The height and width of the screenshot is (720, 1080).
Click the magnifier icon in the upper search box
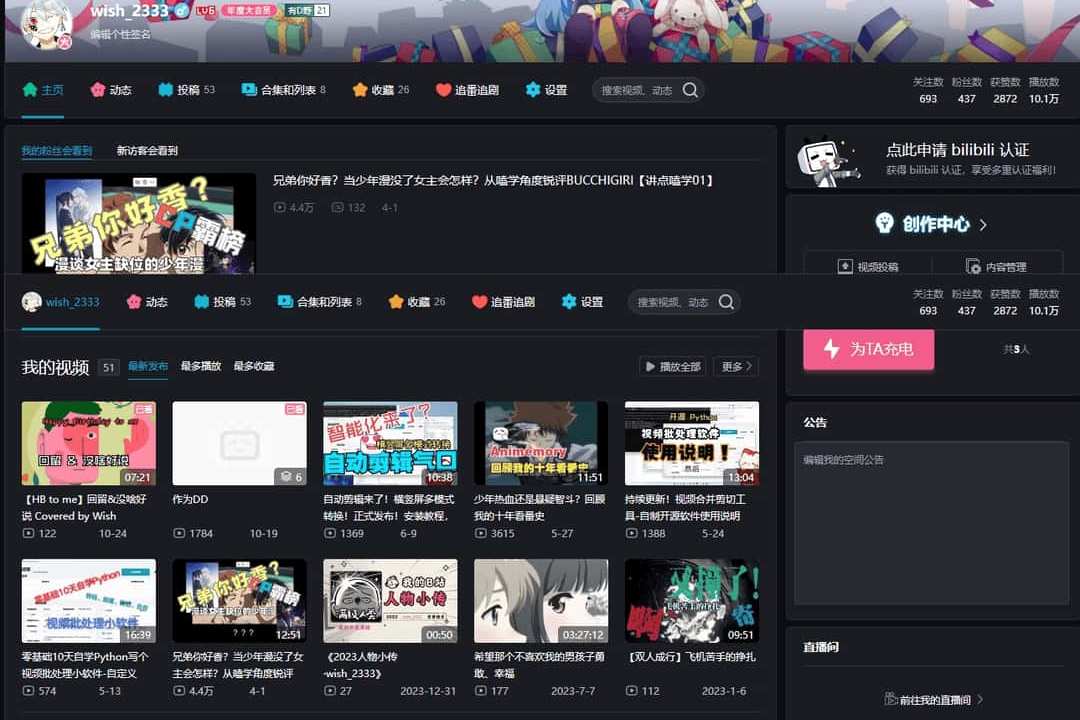pyautogui.click(x=690, y=90)
